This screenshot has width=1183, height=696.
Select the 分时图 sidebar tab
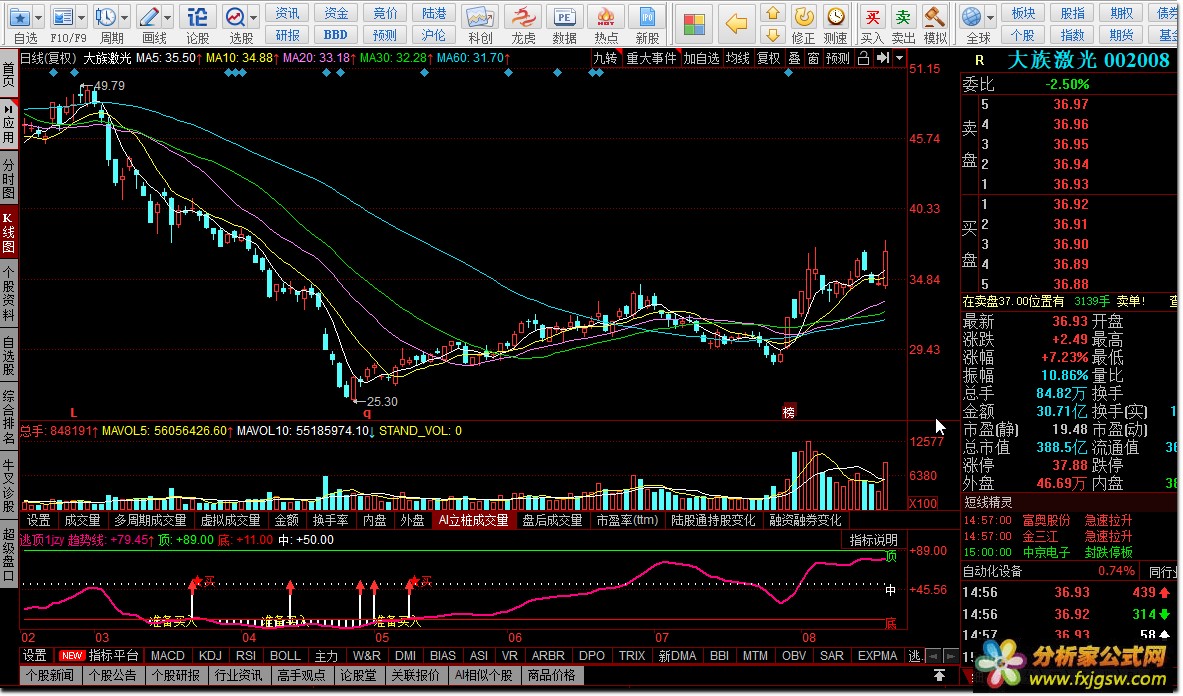(x=8, y=179)
